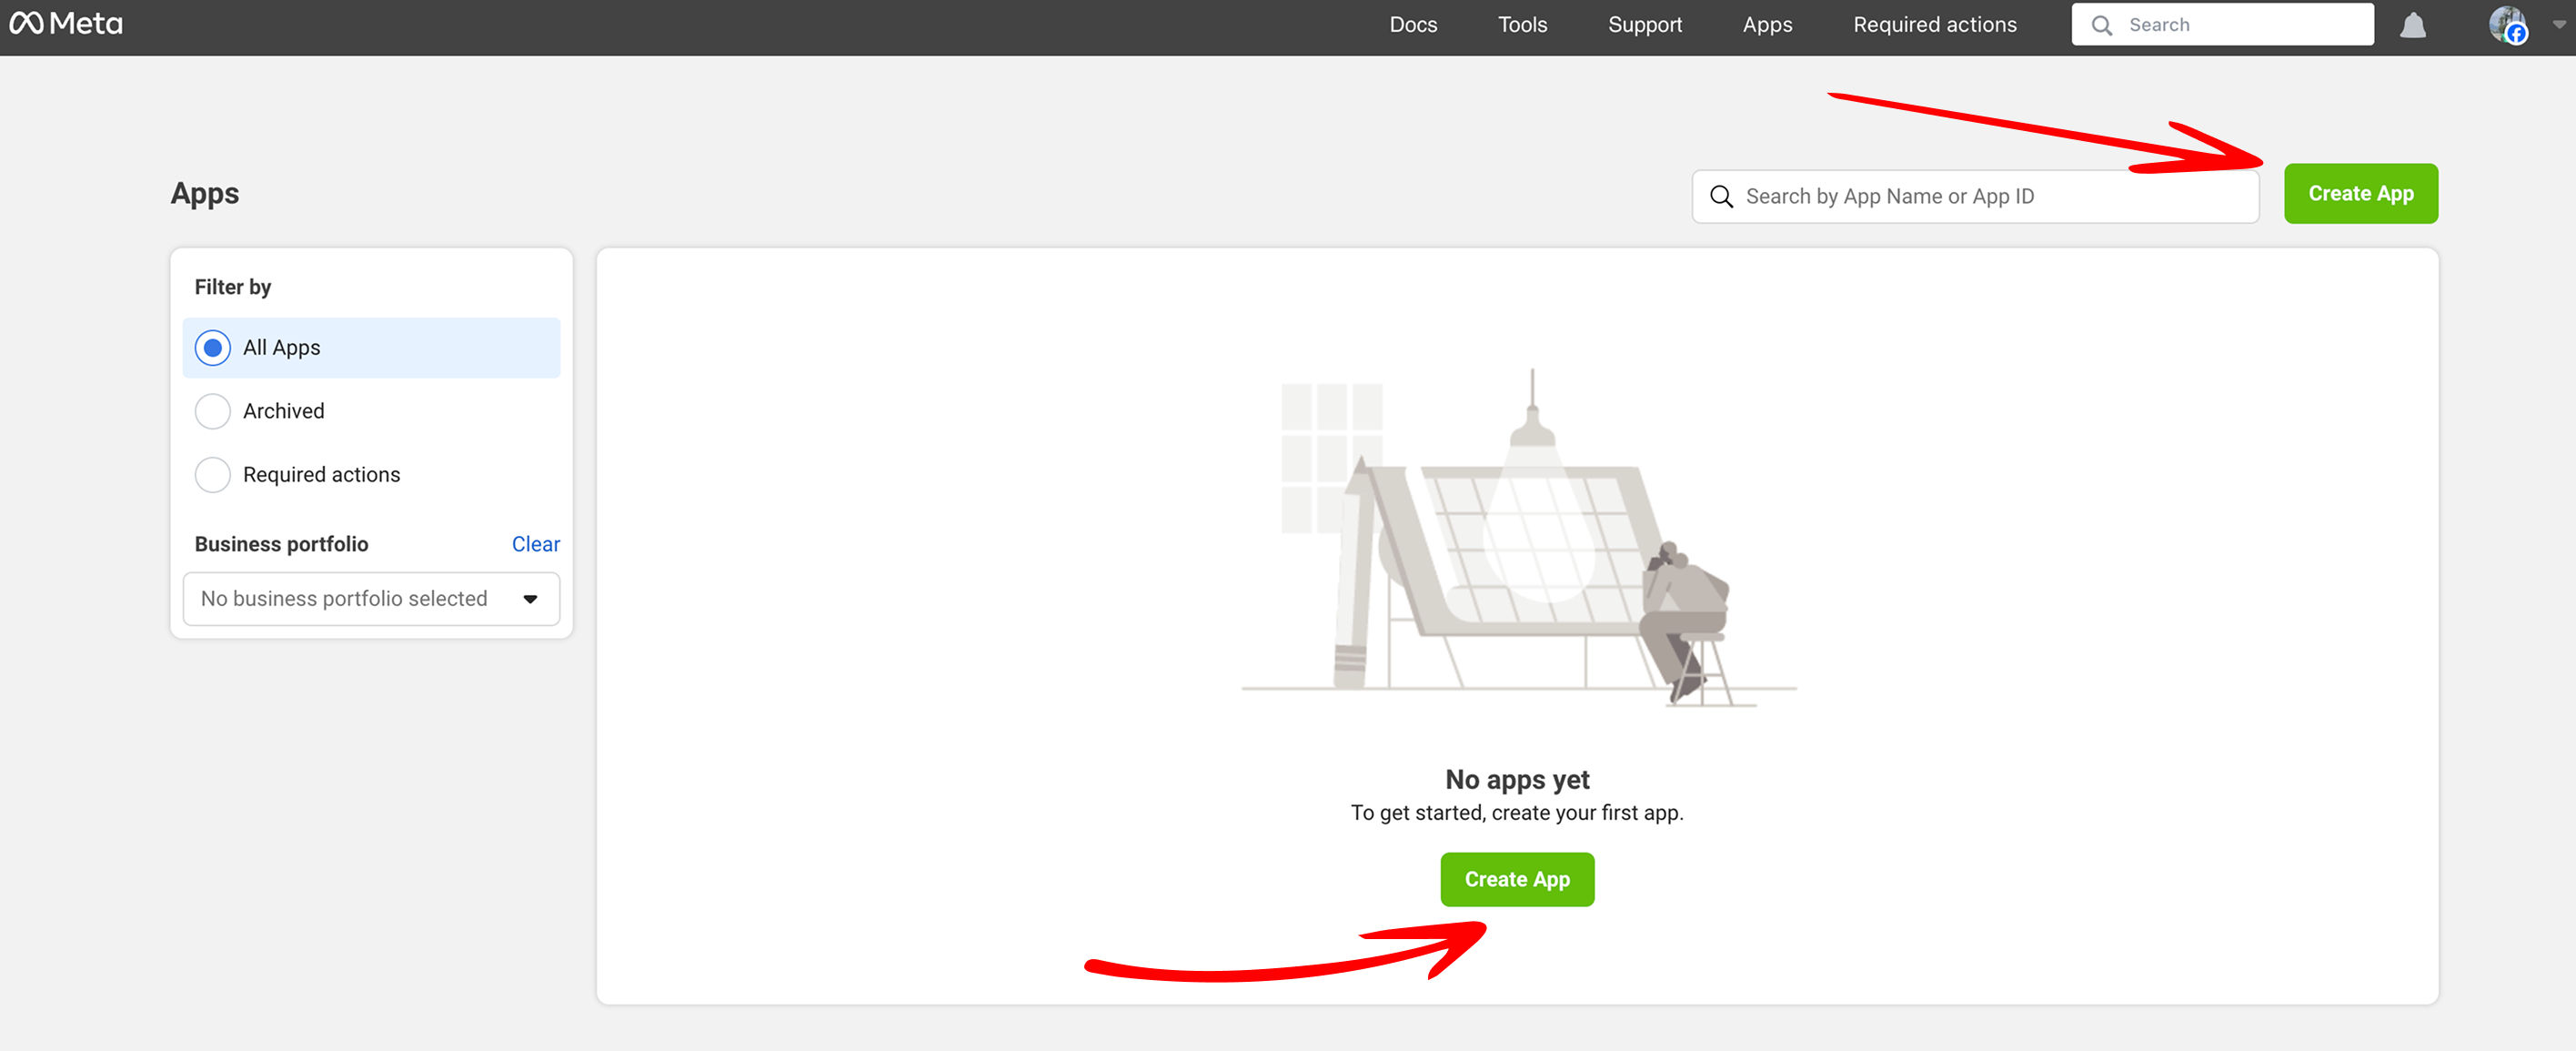This screenshot has height=1051, width=2576.
Task: Focus Search by App Name or App ID
Action: click(x=1975, y=196)
